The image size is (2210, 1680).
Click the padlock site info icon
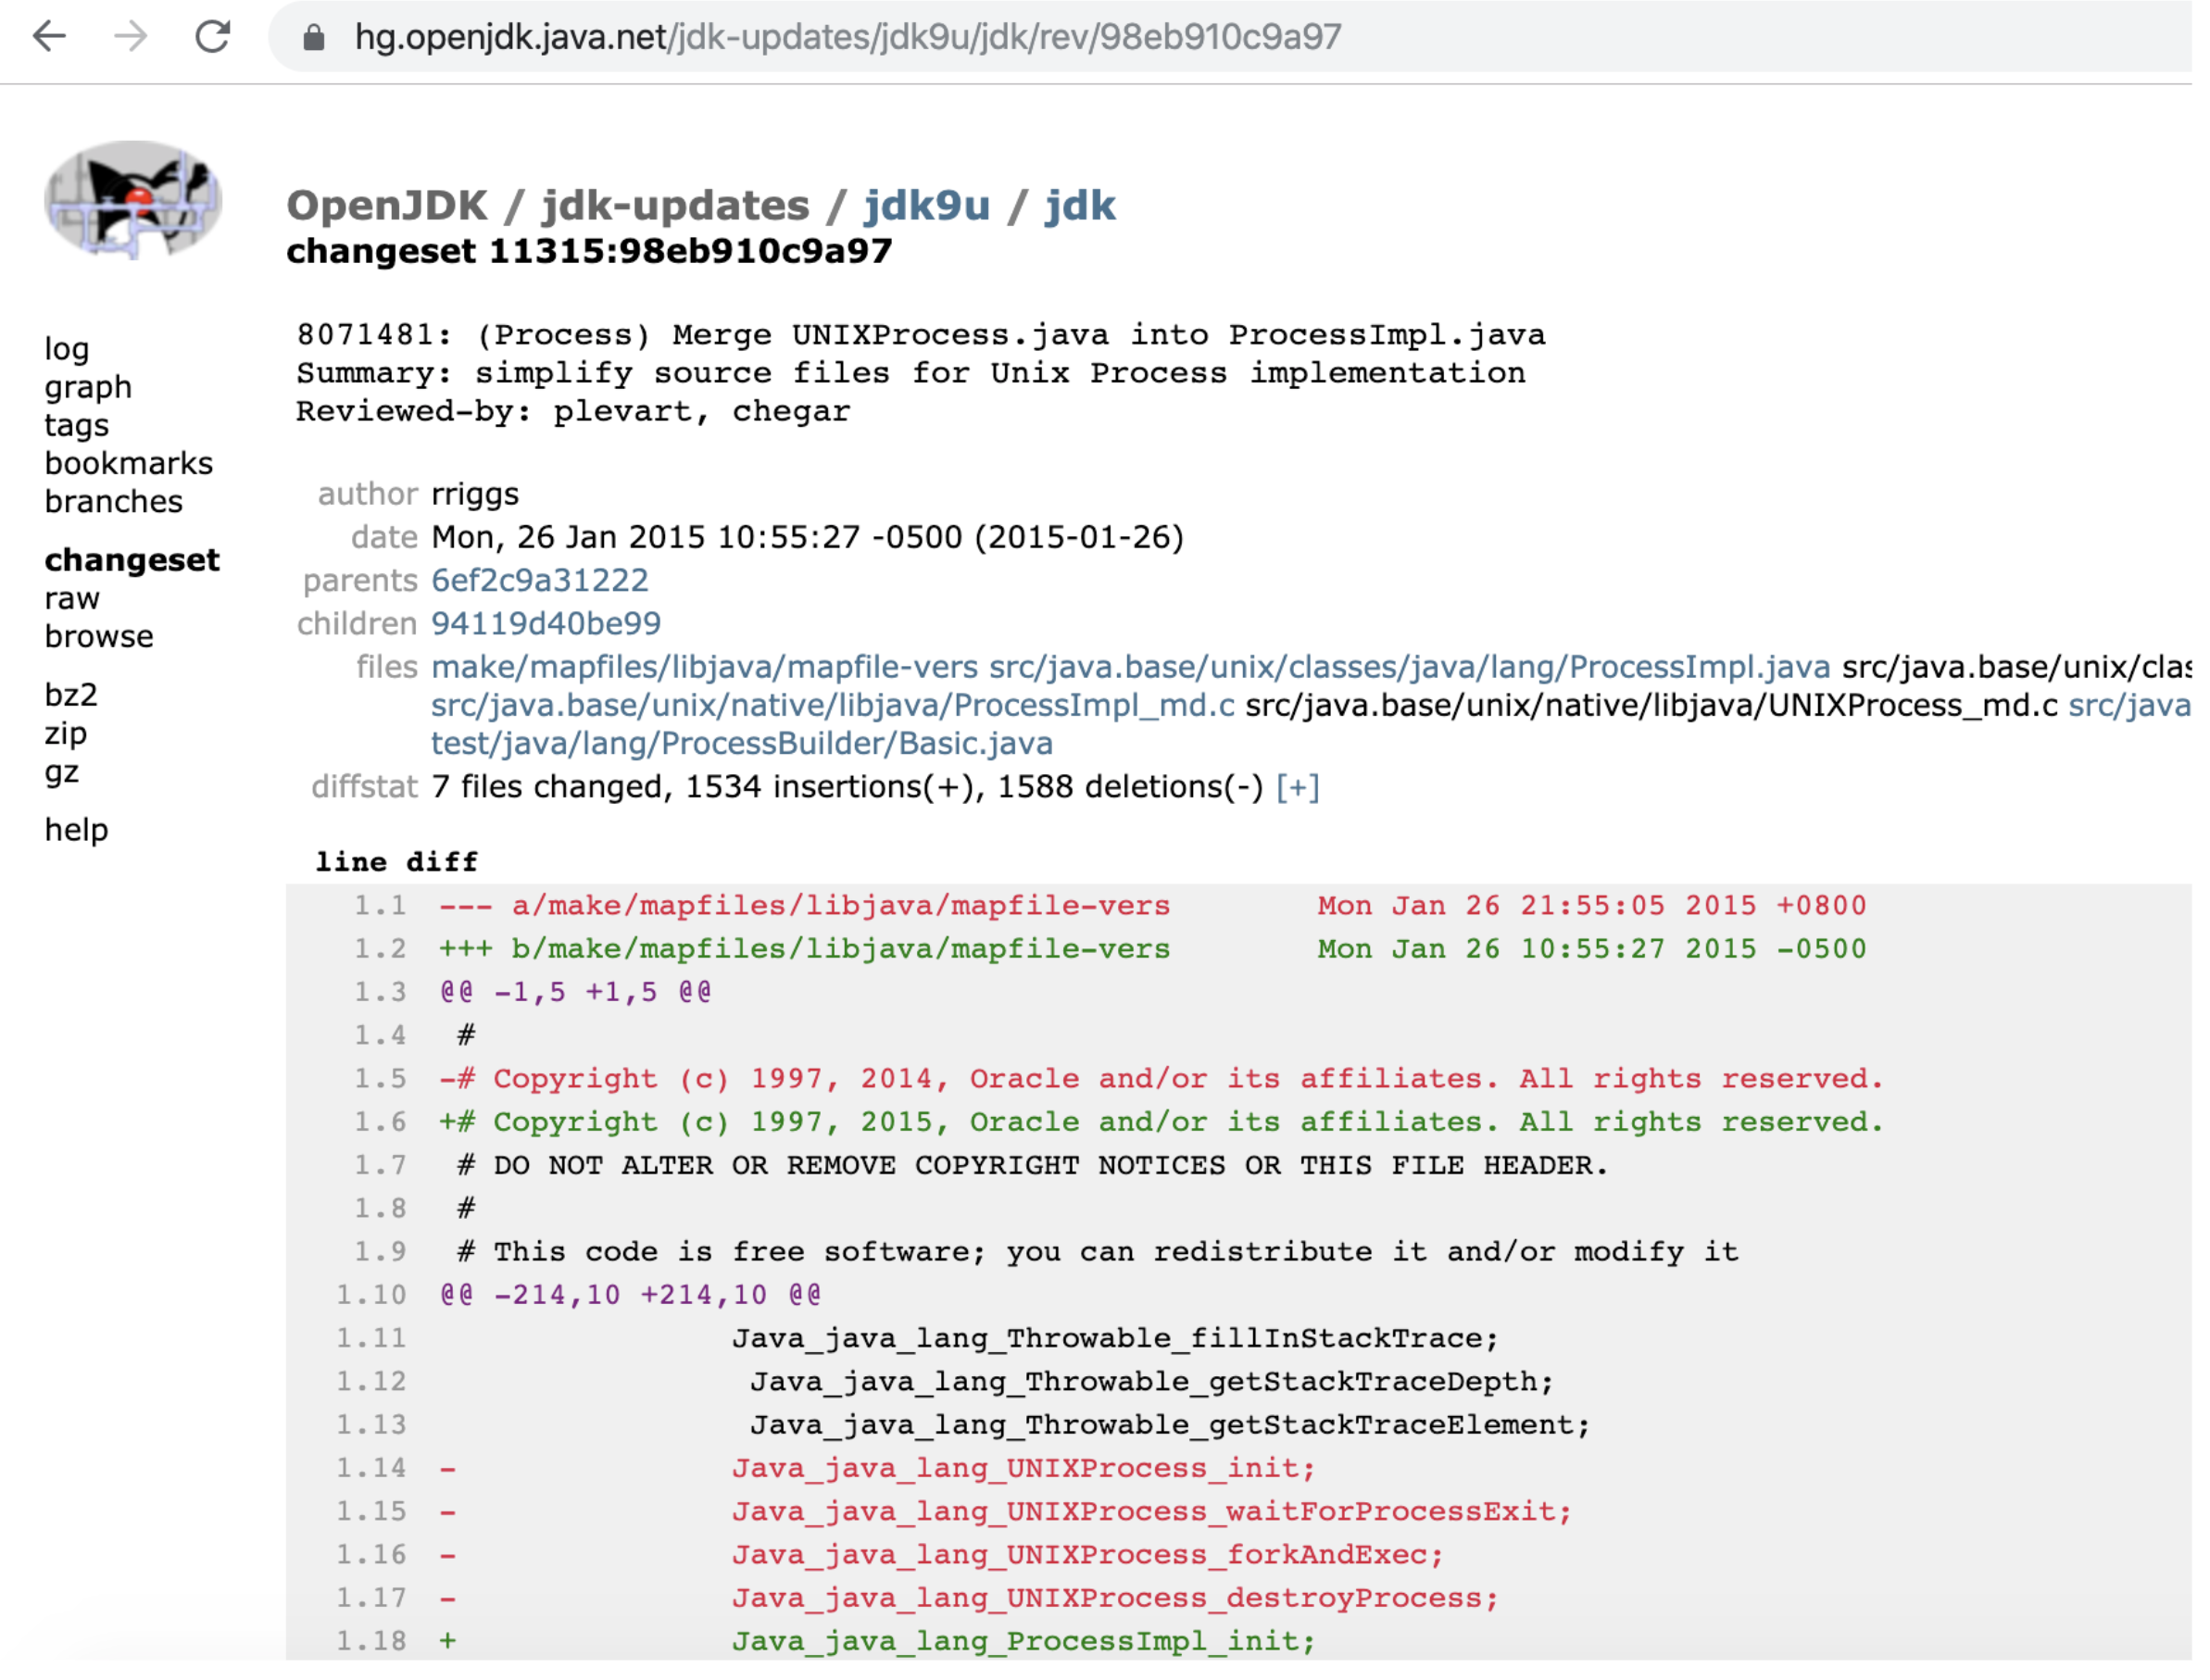coord(315,38)
